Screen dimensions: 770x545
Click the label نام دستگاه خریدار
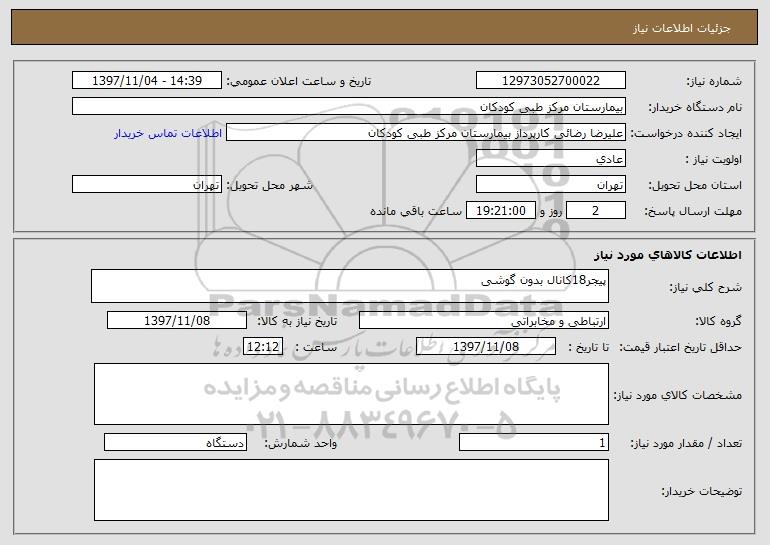pos(695,108)
